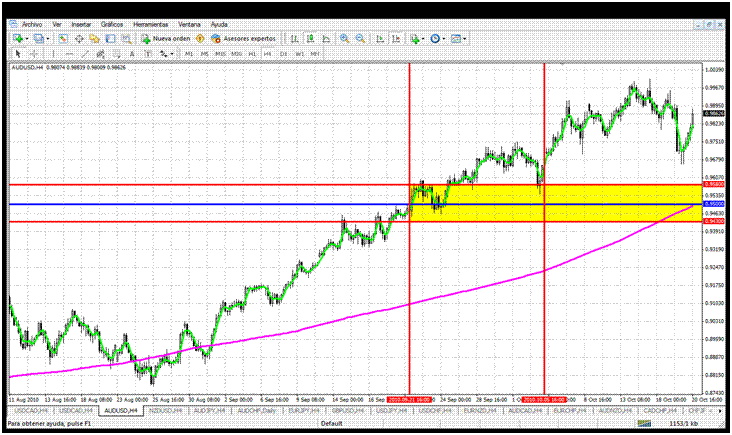
Task: Select the crosshair tool
Action: (x=33, y=53)
